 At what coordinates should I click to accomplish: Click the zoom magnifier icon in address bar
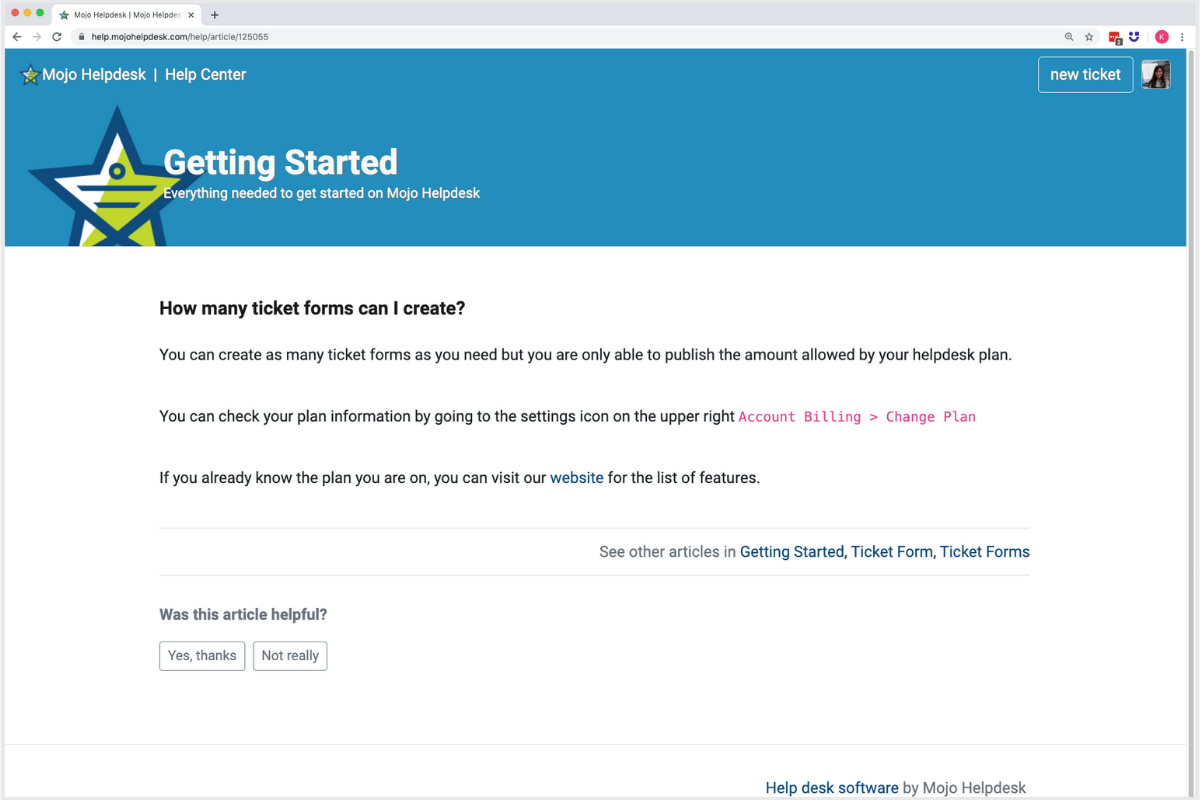coord(1069,37)
